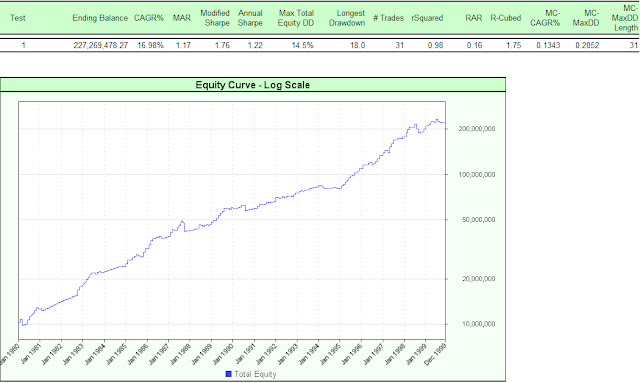Click the 100,000,000 axis label
The height and width of the screenshot is (383, 640).
(x=477, y=174)
